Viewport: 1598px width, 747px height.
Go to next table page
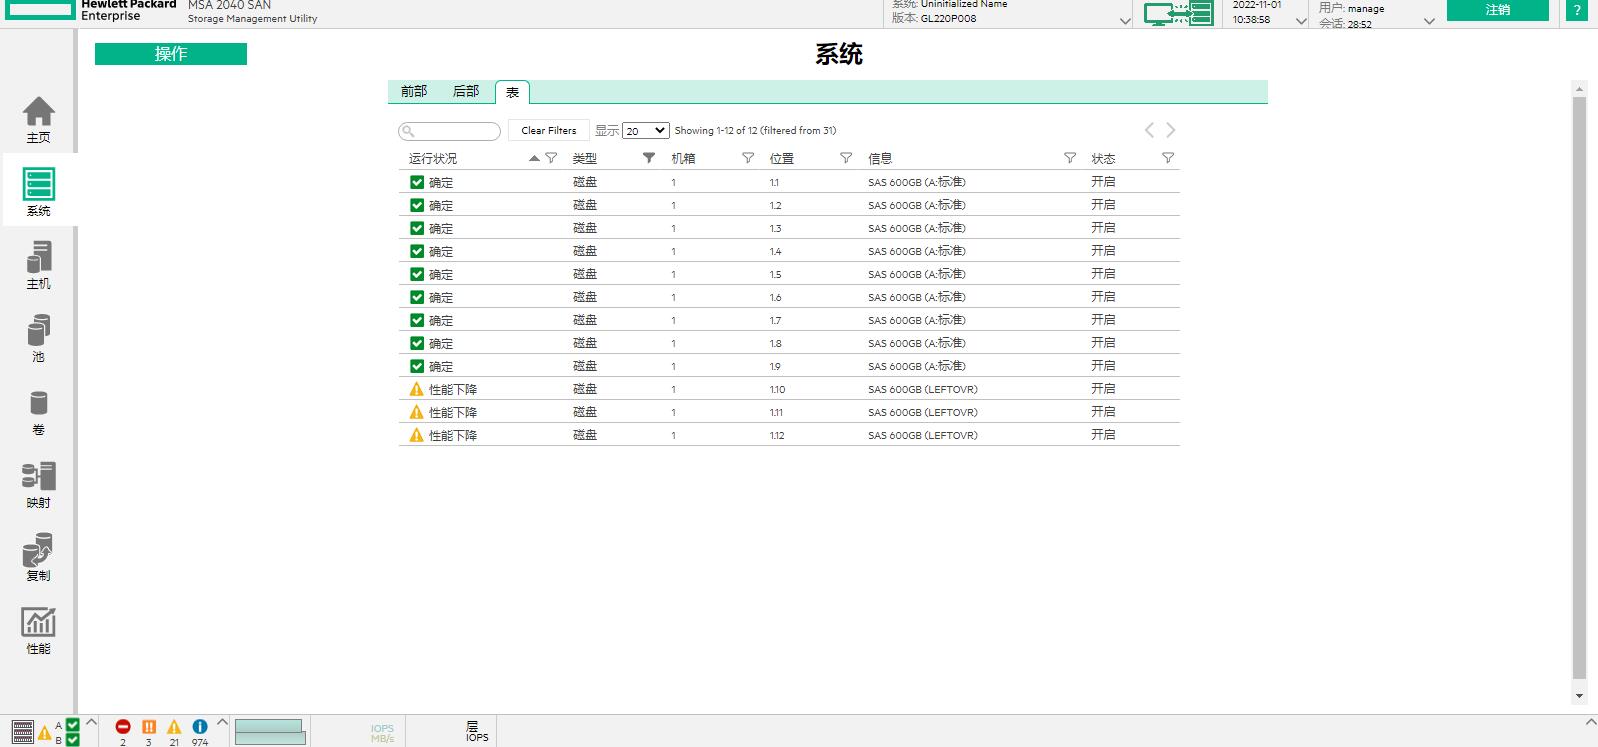1171,130
